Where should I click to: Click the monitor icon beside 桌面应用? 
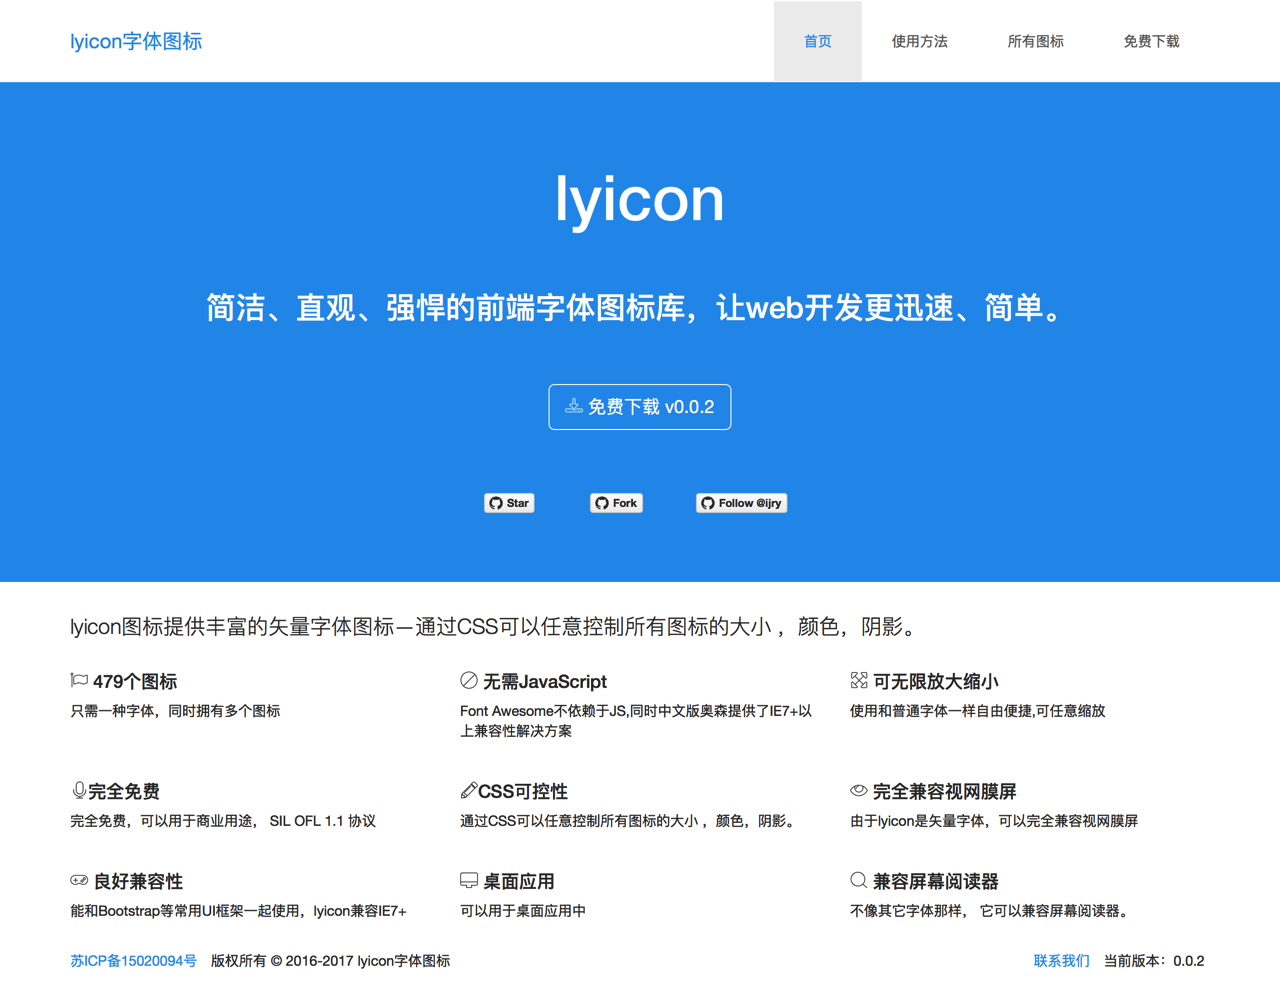click(x=469, y=880)
